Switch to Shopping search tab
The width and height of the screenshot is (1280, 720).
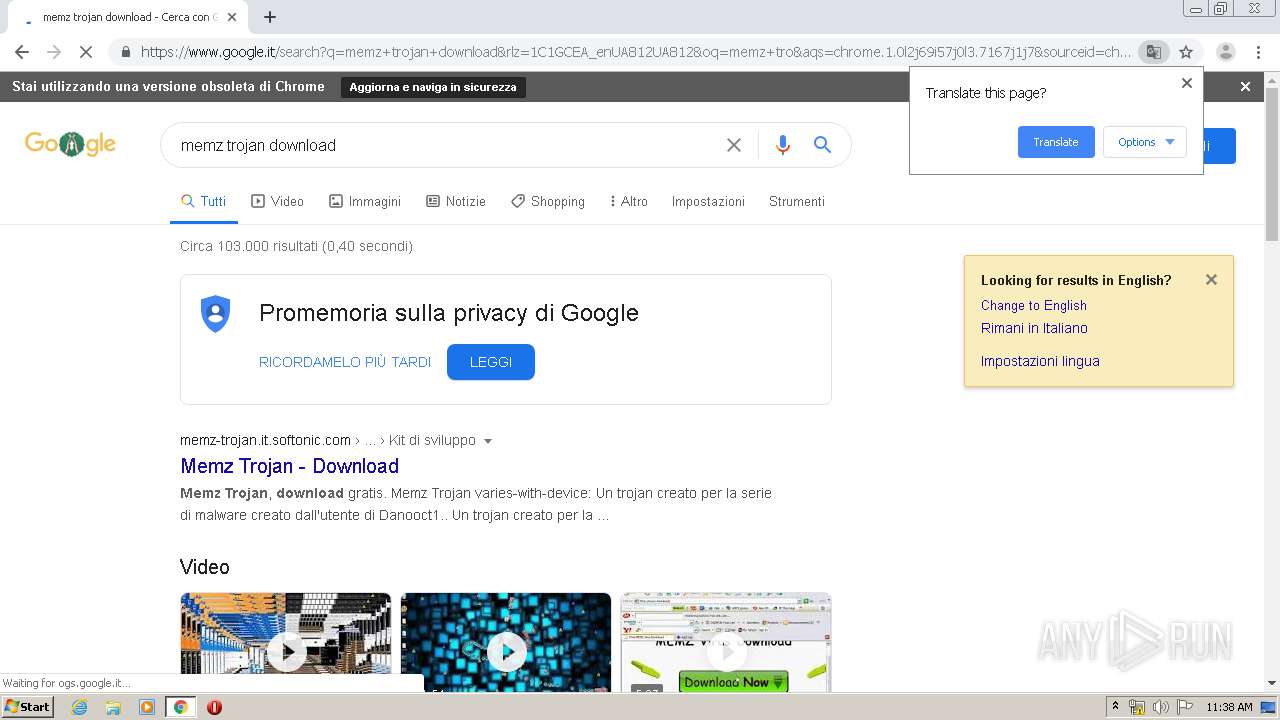pyautogui.click(x=548, y=201)
